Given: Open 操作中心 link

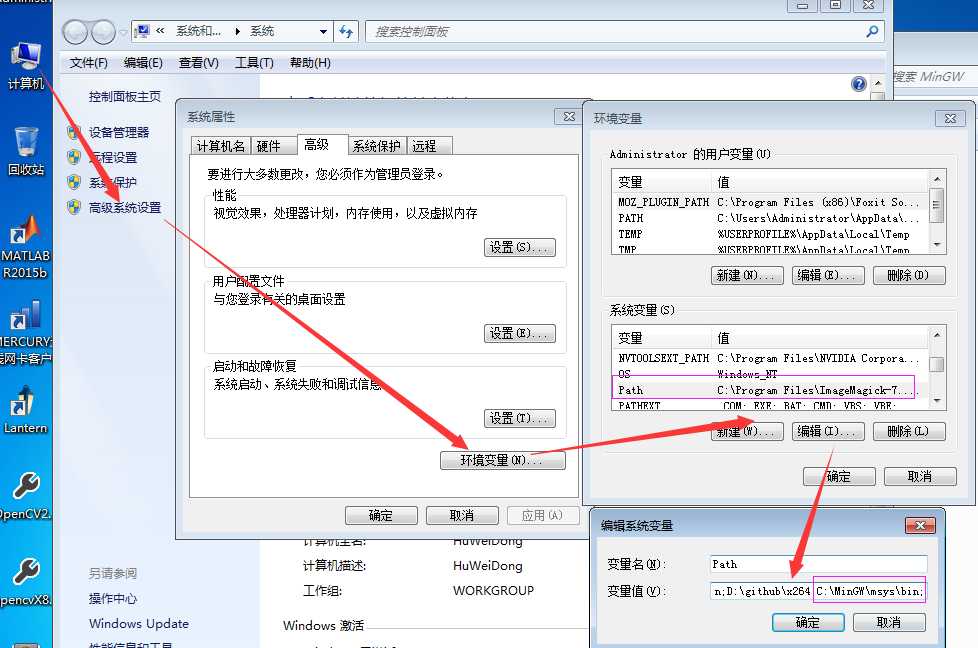Looking at the screenshot, I should coord(113,599).
